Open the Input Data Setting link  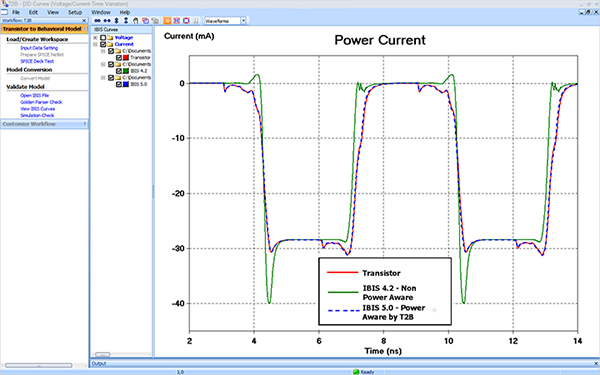(x=39, y=48)
